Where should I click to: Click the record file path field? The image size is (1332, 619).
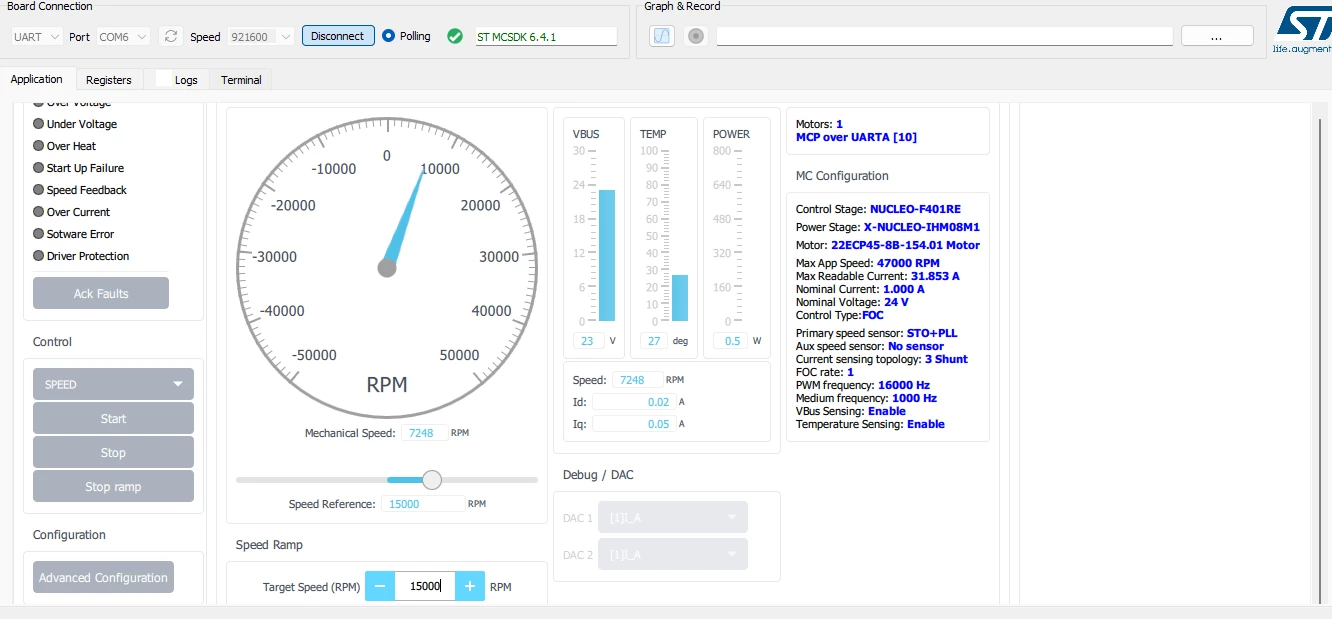(944, 36)
